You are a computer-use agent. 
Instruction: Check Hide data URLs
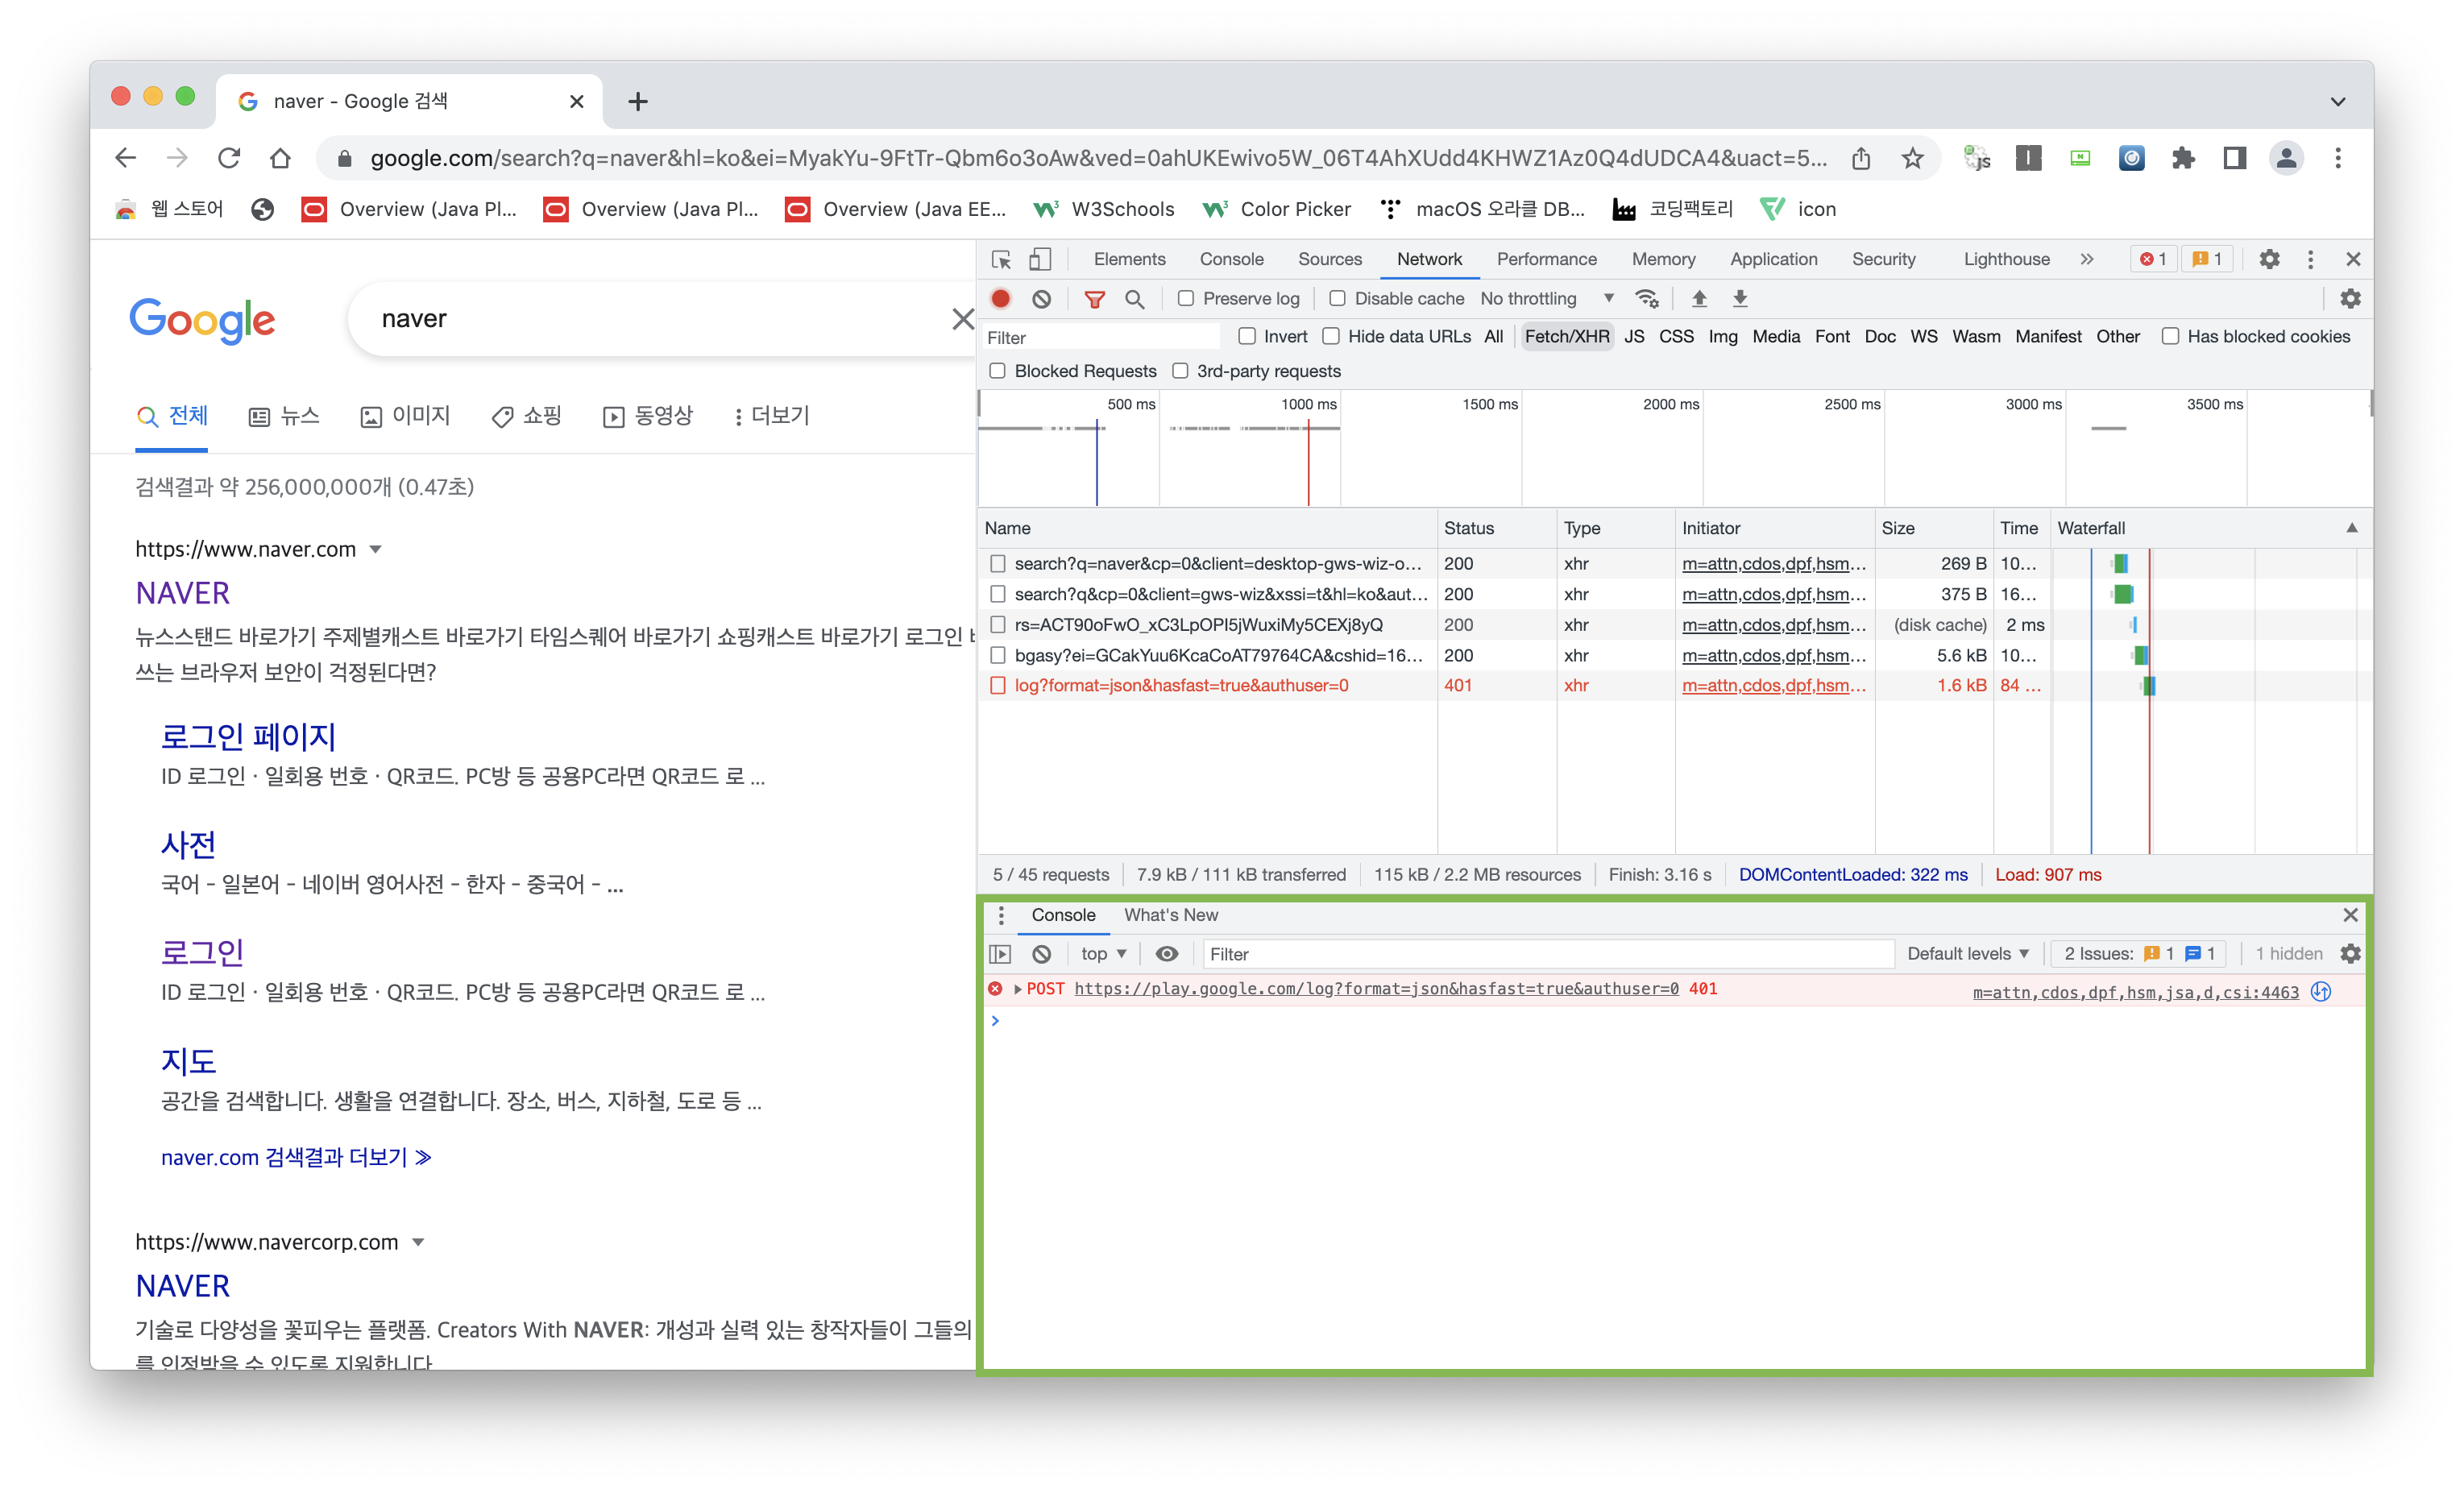point(1330,336)
